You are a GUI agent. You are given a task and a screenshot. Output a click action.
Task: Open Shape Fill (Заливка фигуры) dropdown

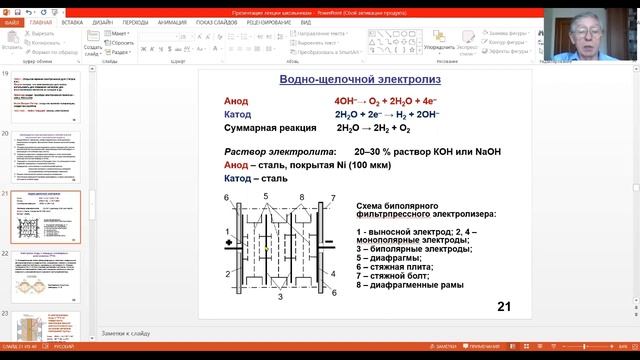point(506,33)
